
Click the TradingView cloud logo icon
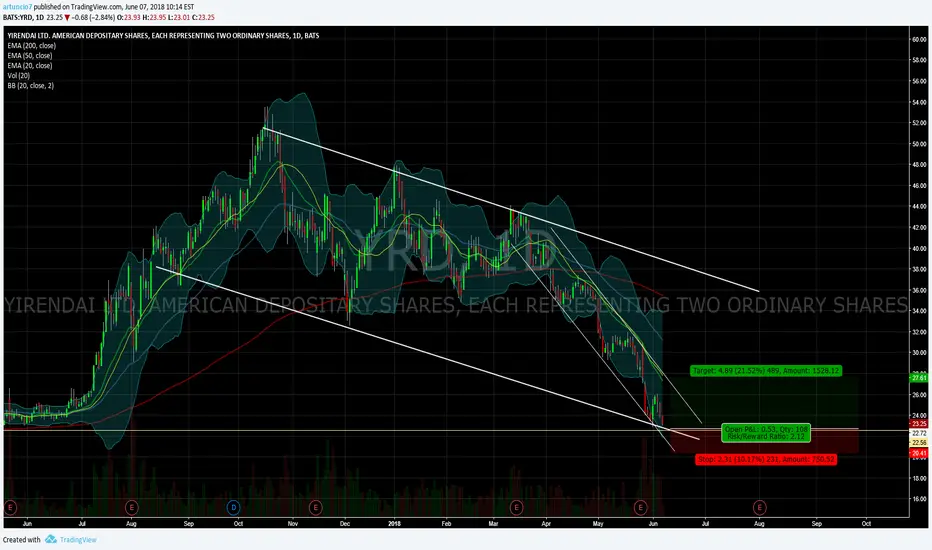[51, 539]
